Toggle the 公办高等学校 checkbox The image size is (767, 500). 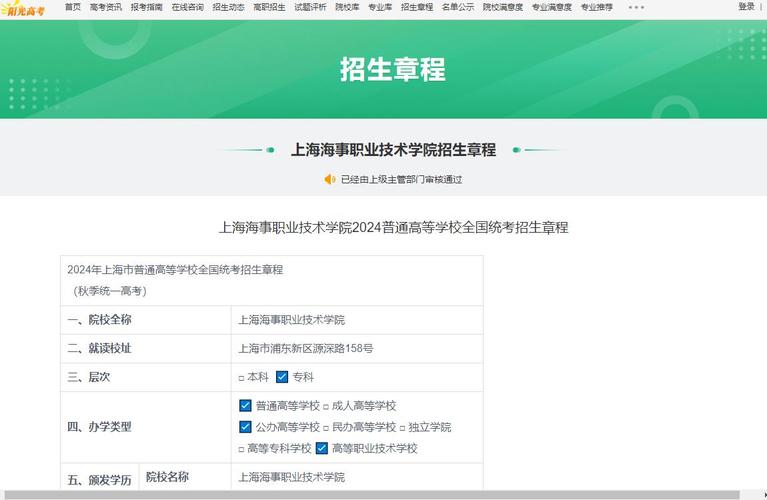245,427
